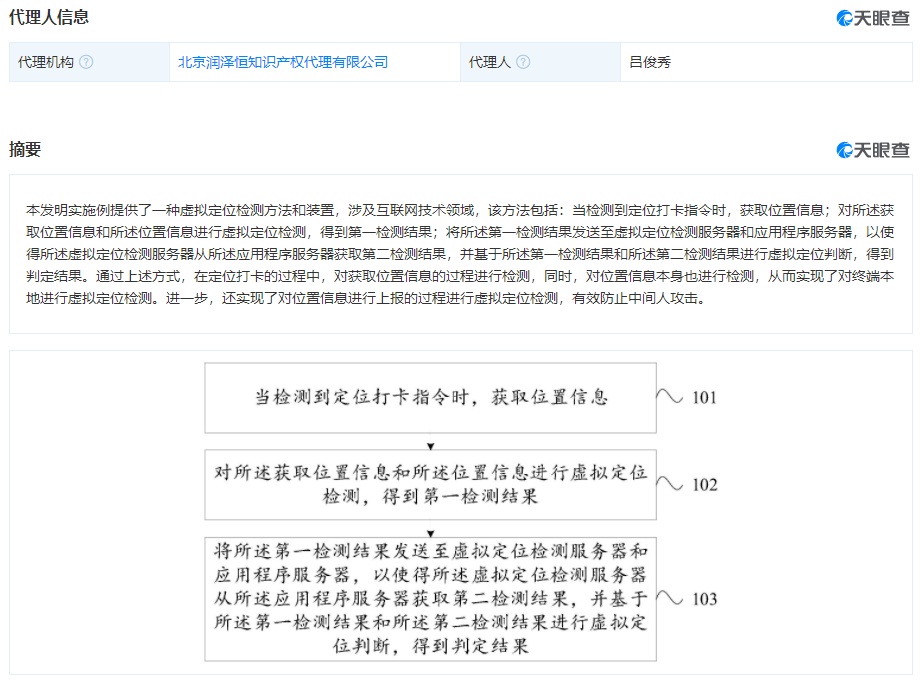
Task: Click help icon beside 代理人
Action: [x=523, y=62]
